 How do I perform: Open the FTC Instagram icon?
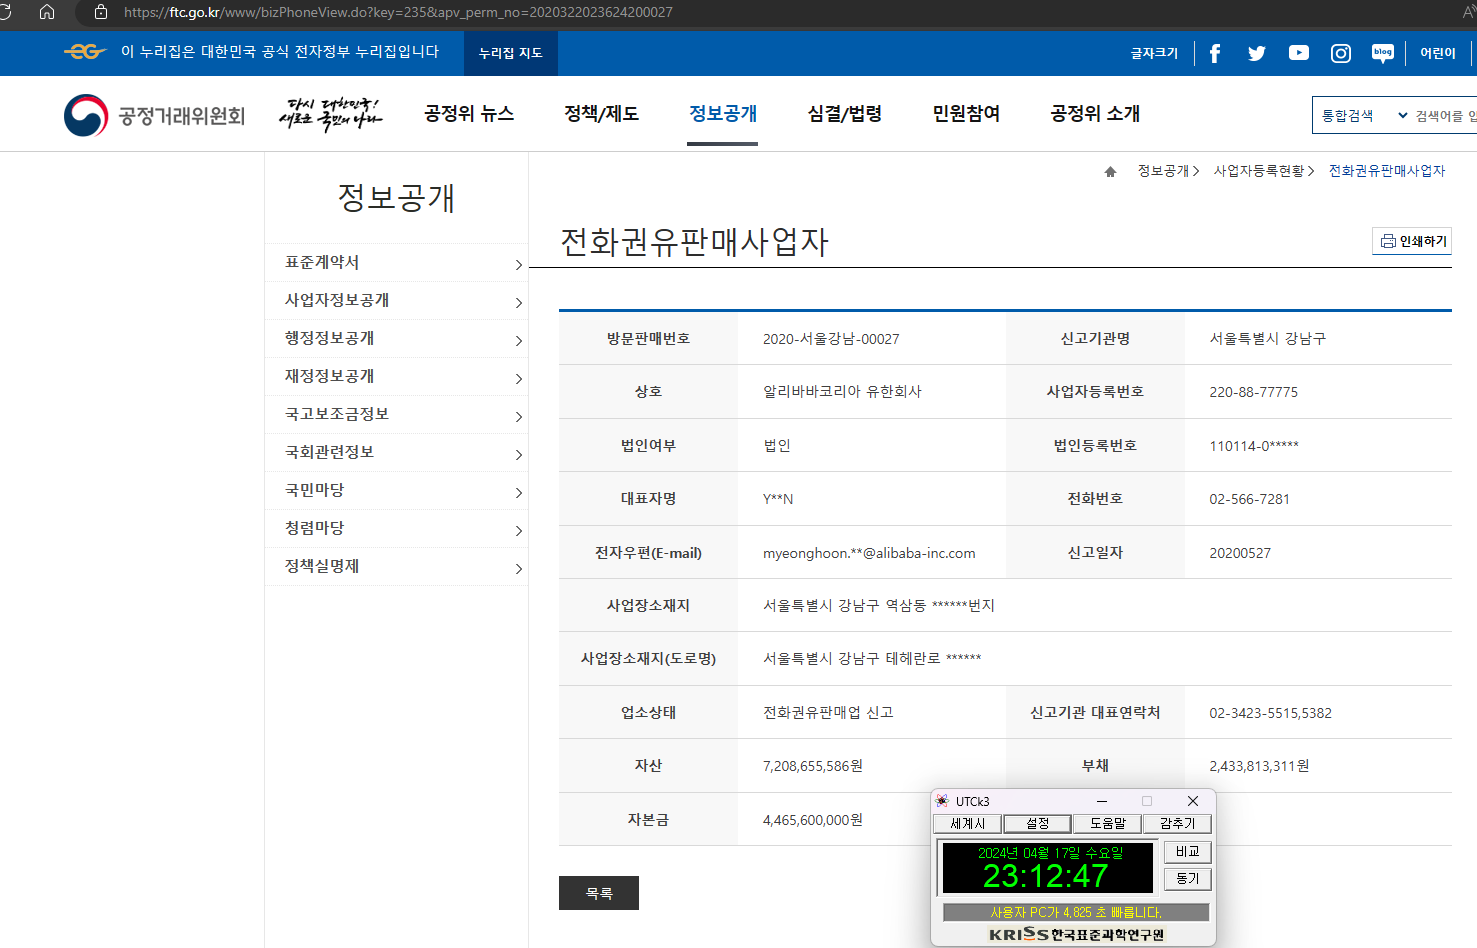pyautogui.click(x=1341, y=53)
